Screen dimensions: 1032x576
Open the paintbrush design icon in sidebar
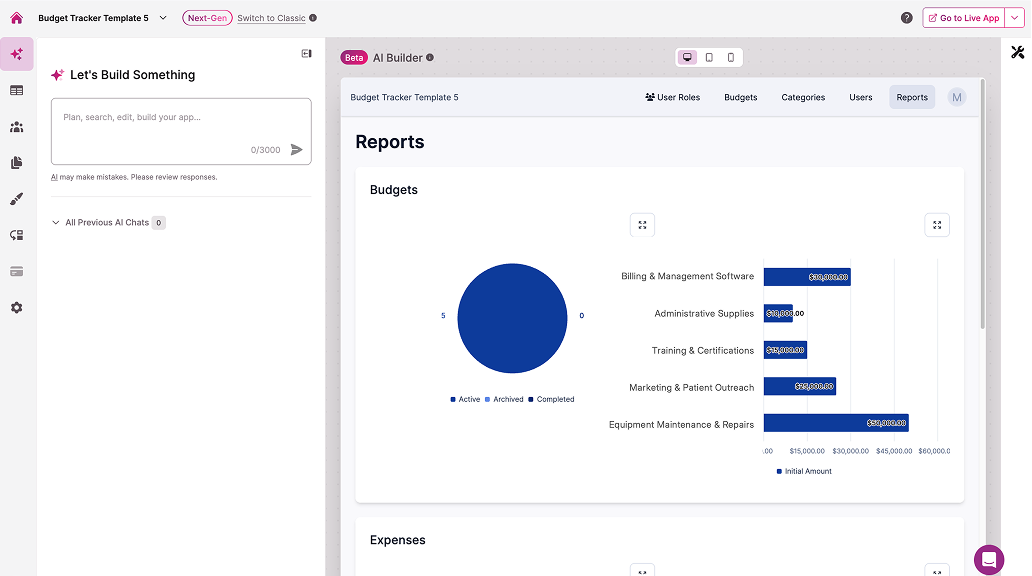[x=16, y=199]
